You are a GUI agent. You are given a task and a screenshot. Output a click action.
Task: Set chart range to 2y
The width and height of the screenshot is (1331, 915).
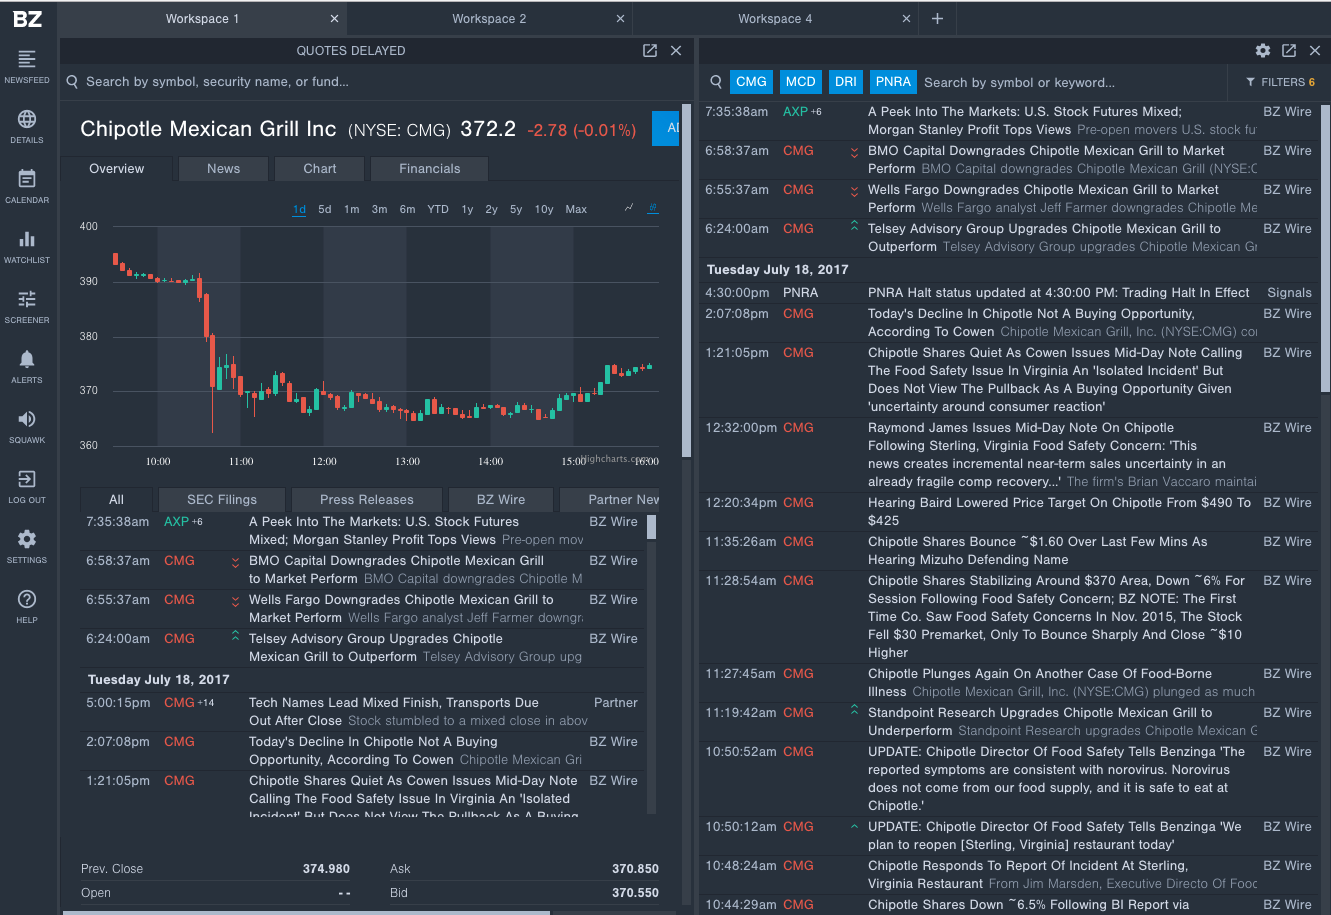(492, 209)
